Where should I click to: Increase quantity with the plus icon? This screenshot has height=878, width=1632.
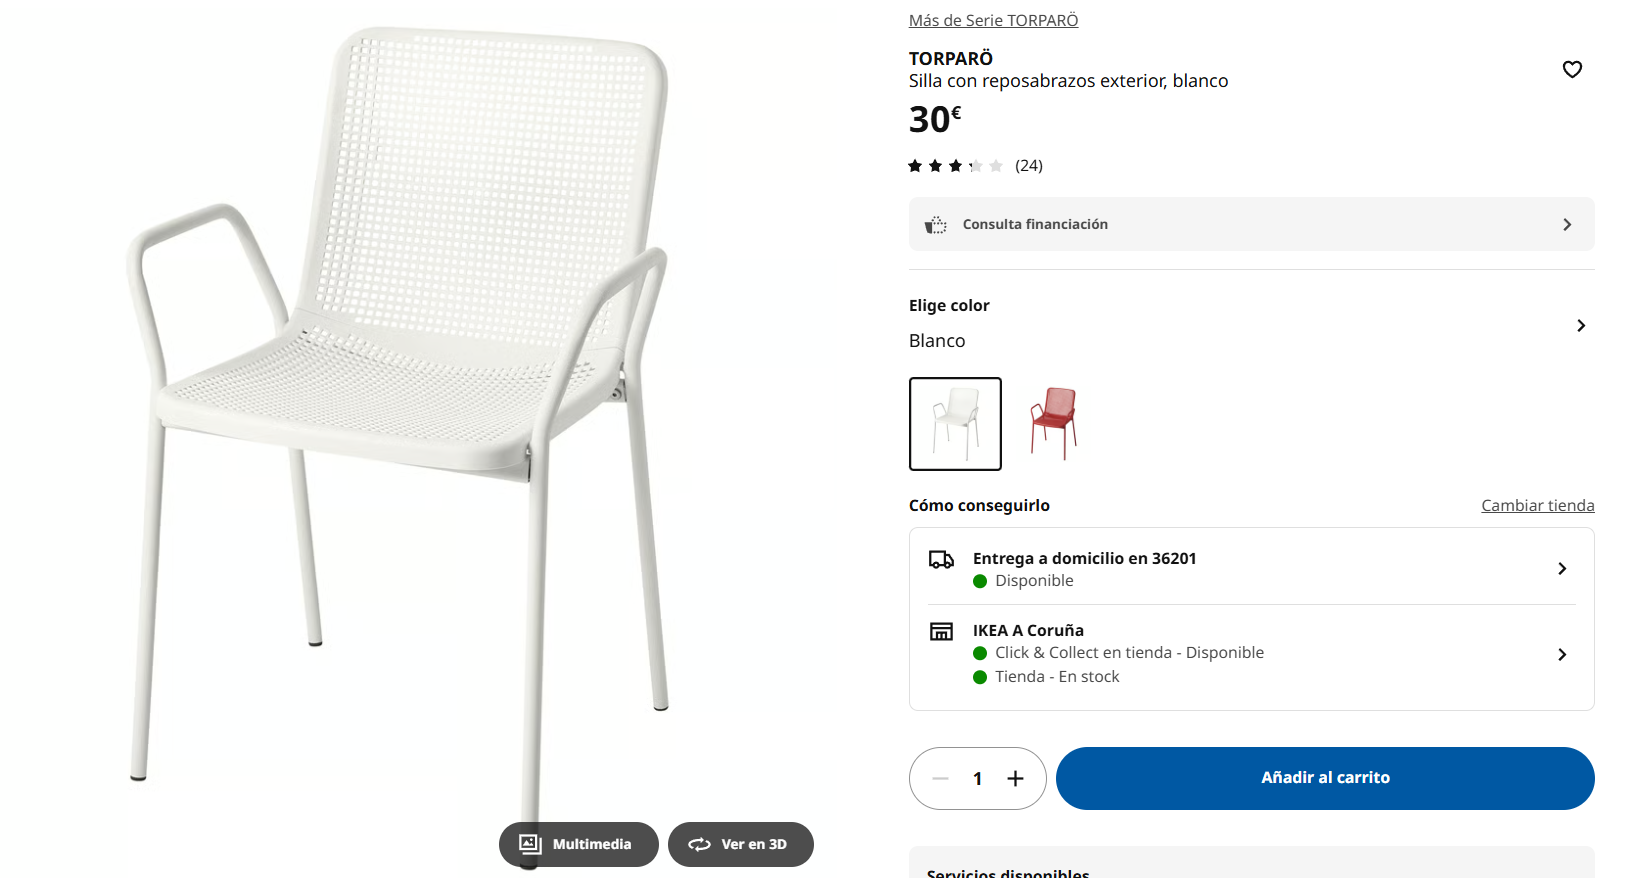pos(1015,778)
